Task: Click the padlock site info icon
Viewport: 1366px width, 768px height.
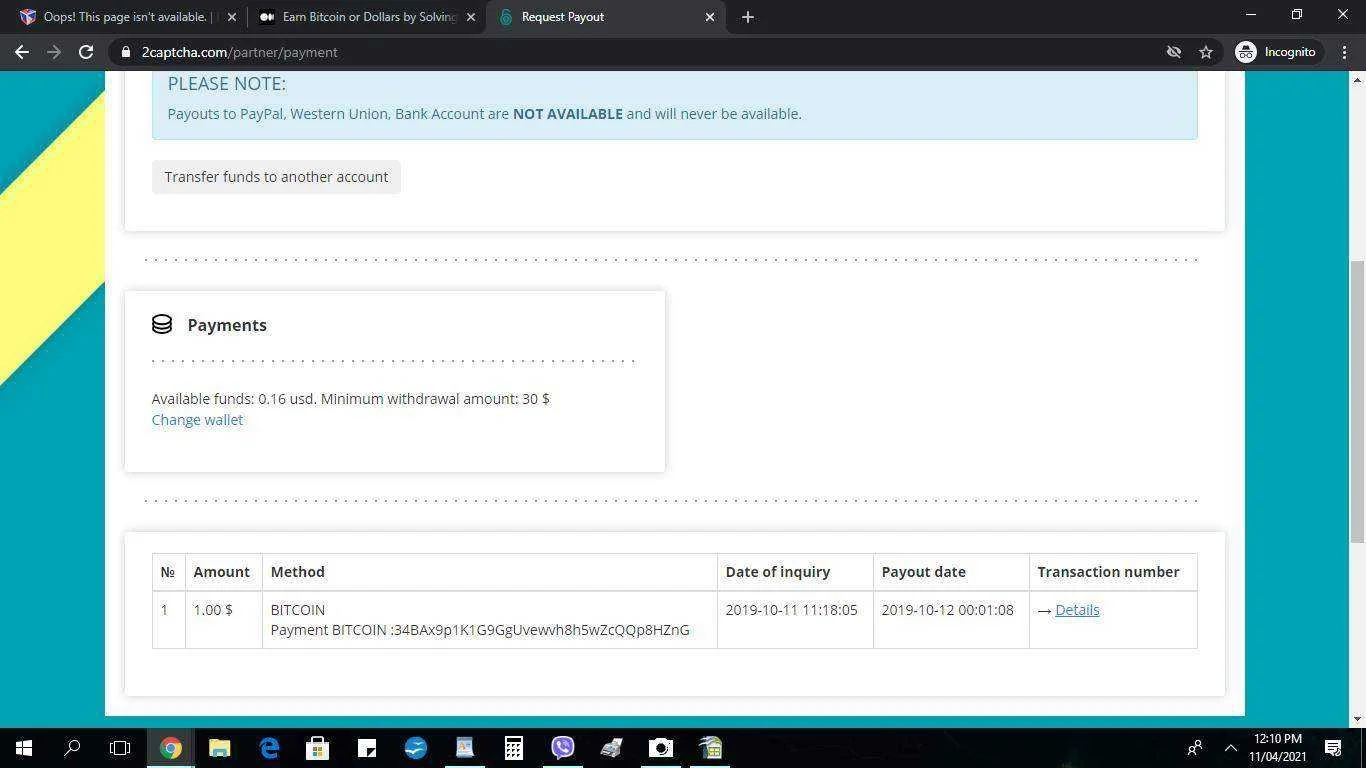Action: (126, 52)
